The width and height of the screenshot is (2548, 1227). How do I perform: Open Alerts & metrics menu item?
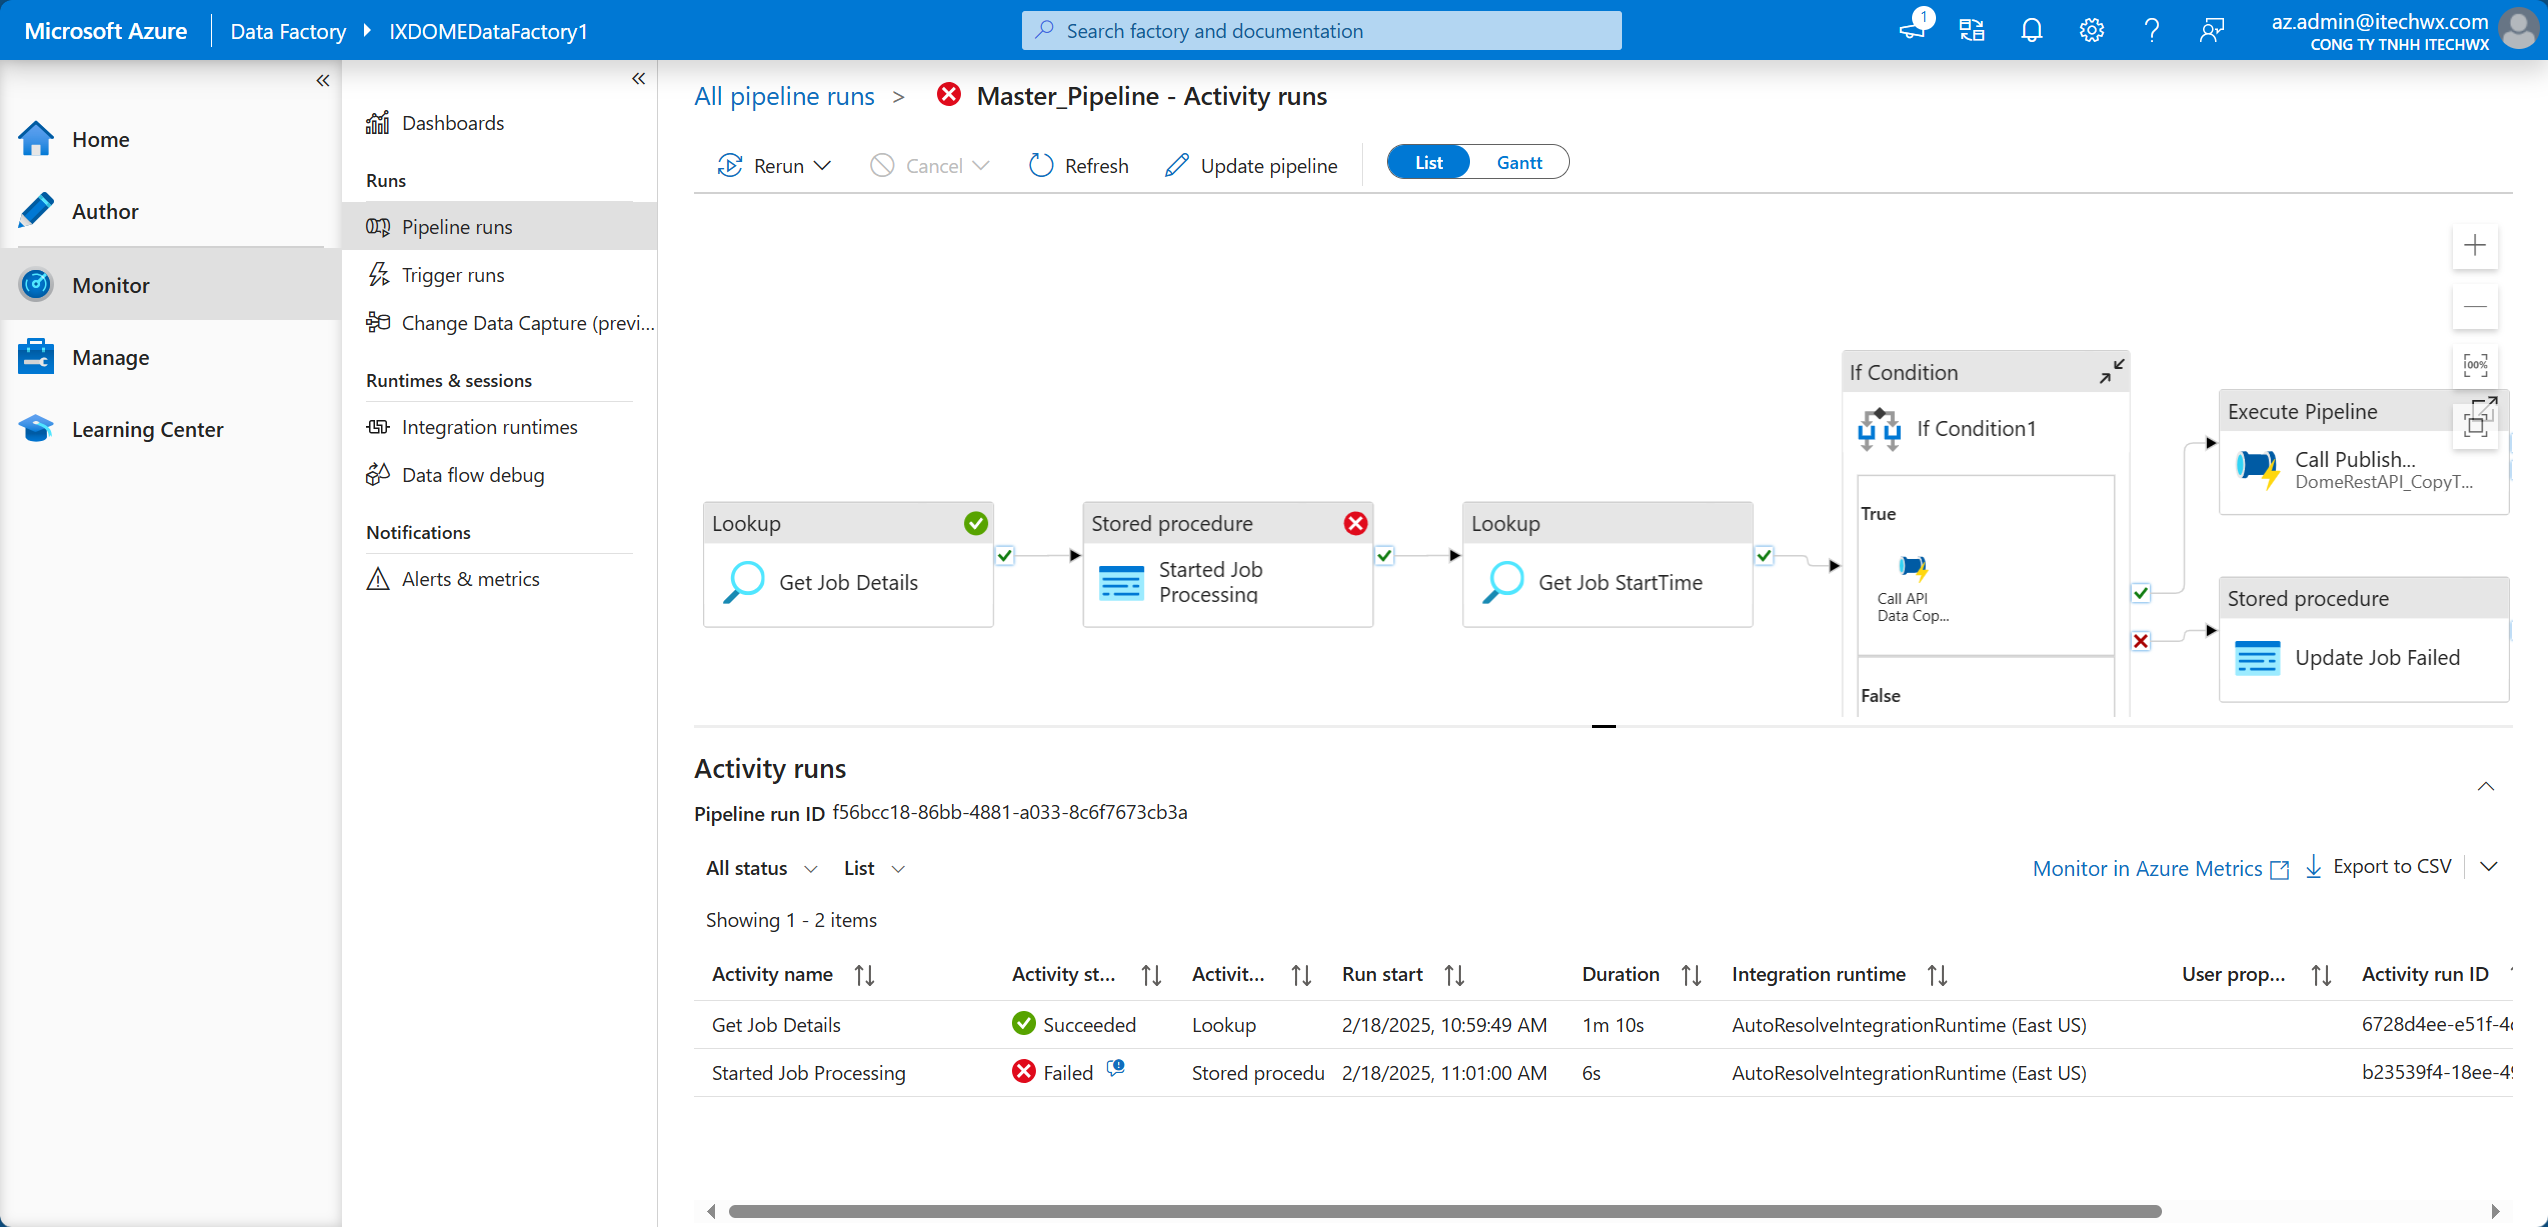pos(453,579)
